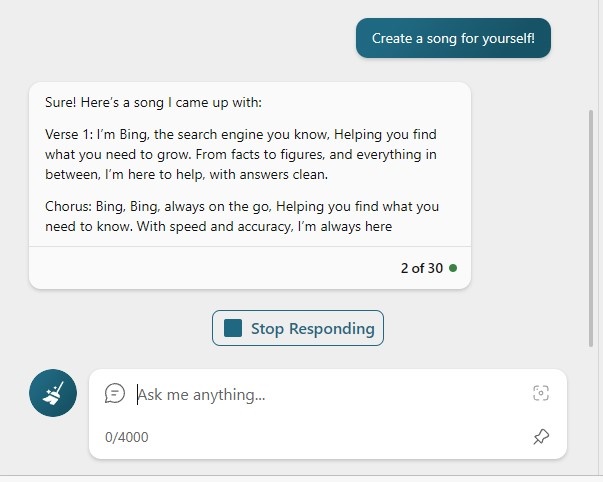Stop the reply via the Stop Responding label
603x482 pixels.
(313, 329)
